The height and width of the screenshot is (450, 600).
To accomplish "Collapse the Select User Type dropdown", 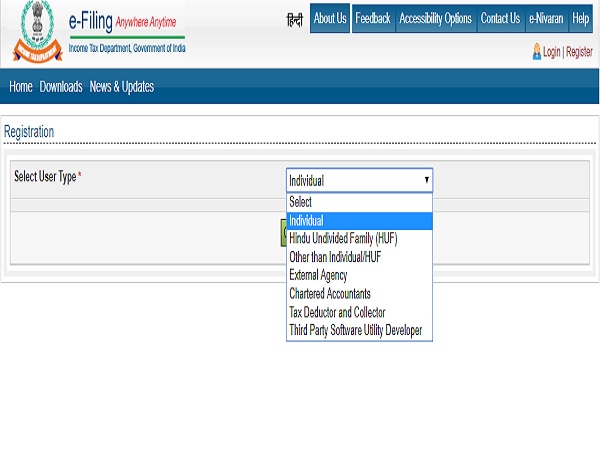I will point(359,180).
